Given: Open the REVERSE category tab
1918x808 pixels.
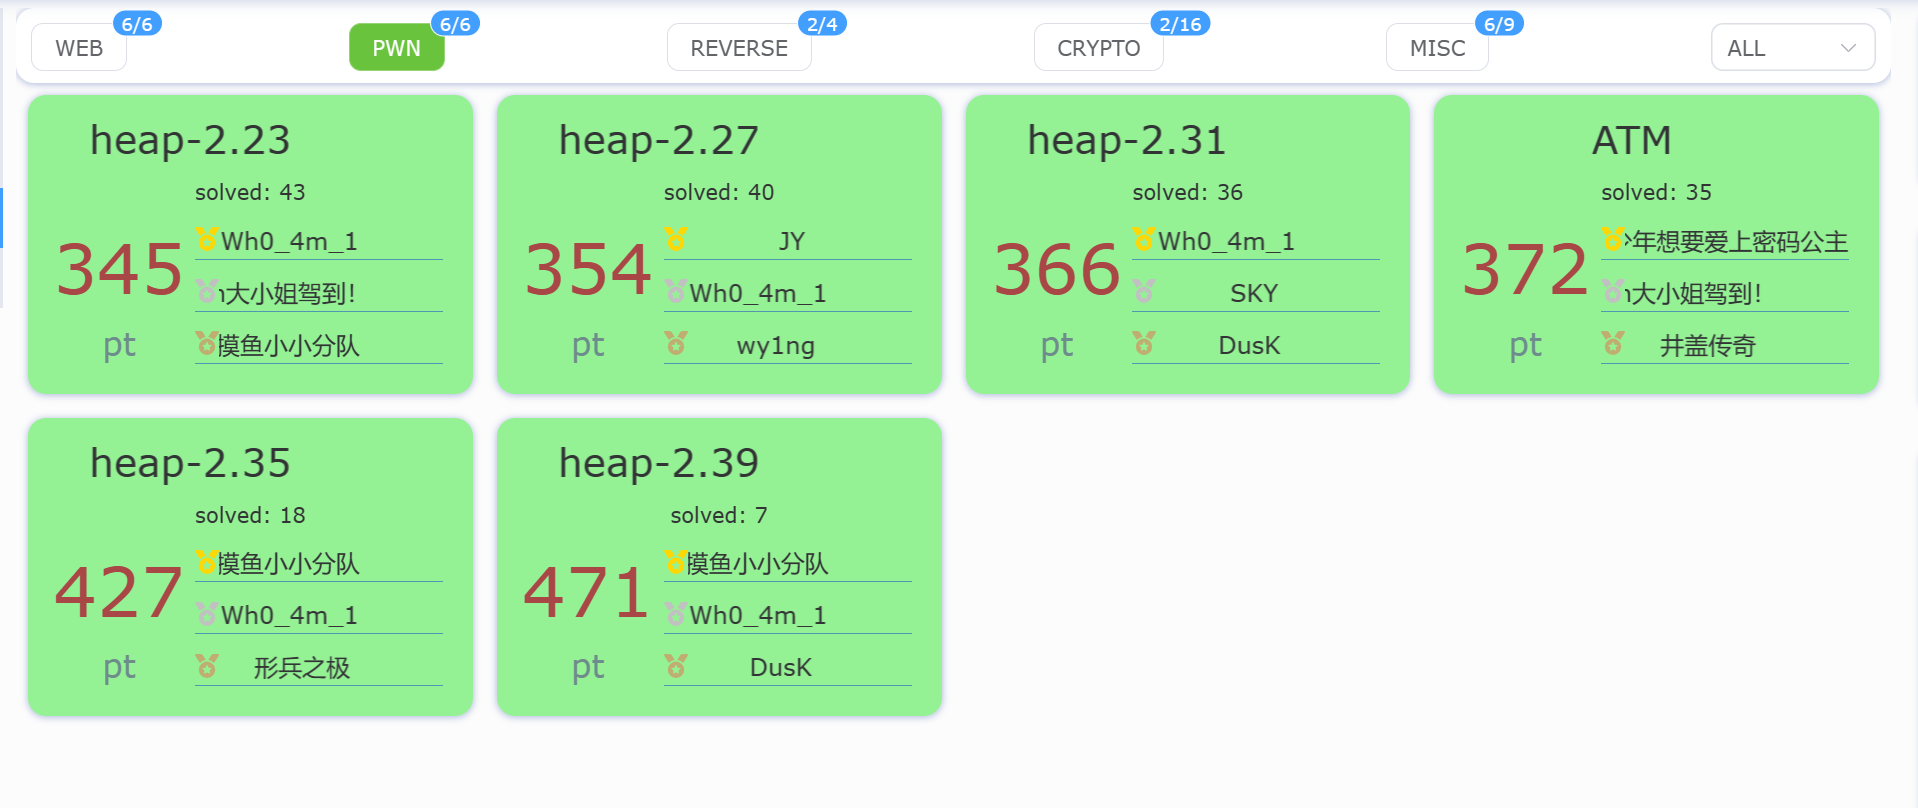Looking at the screenshot, I should tap(739, 48).
